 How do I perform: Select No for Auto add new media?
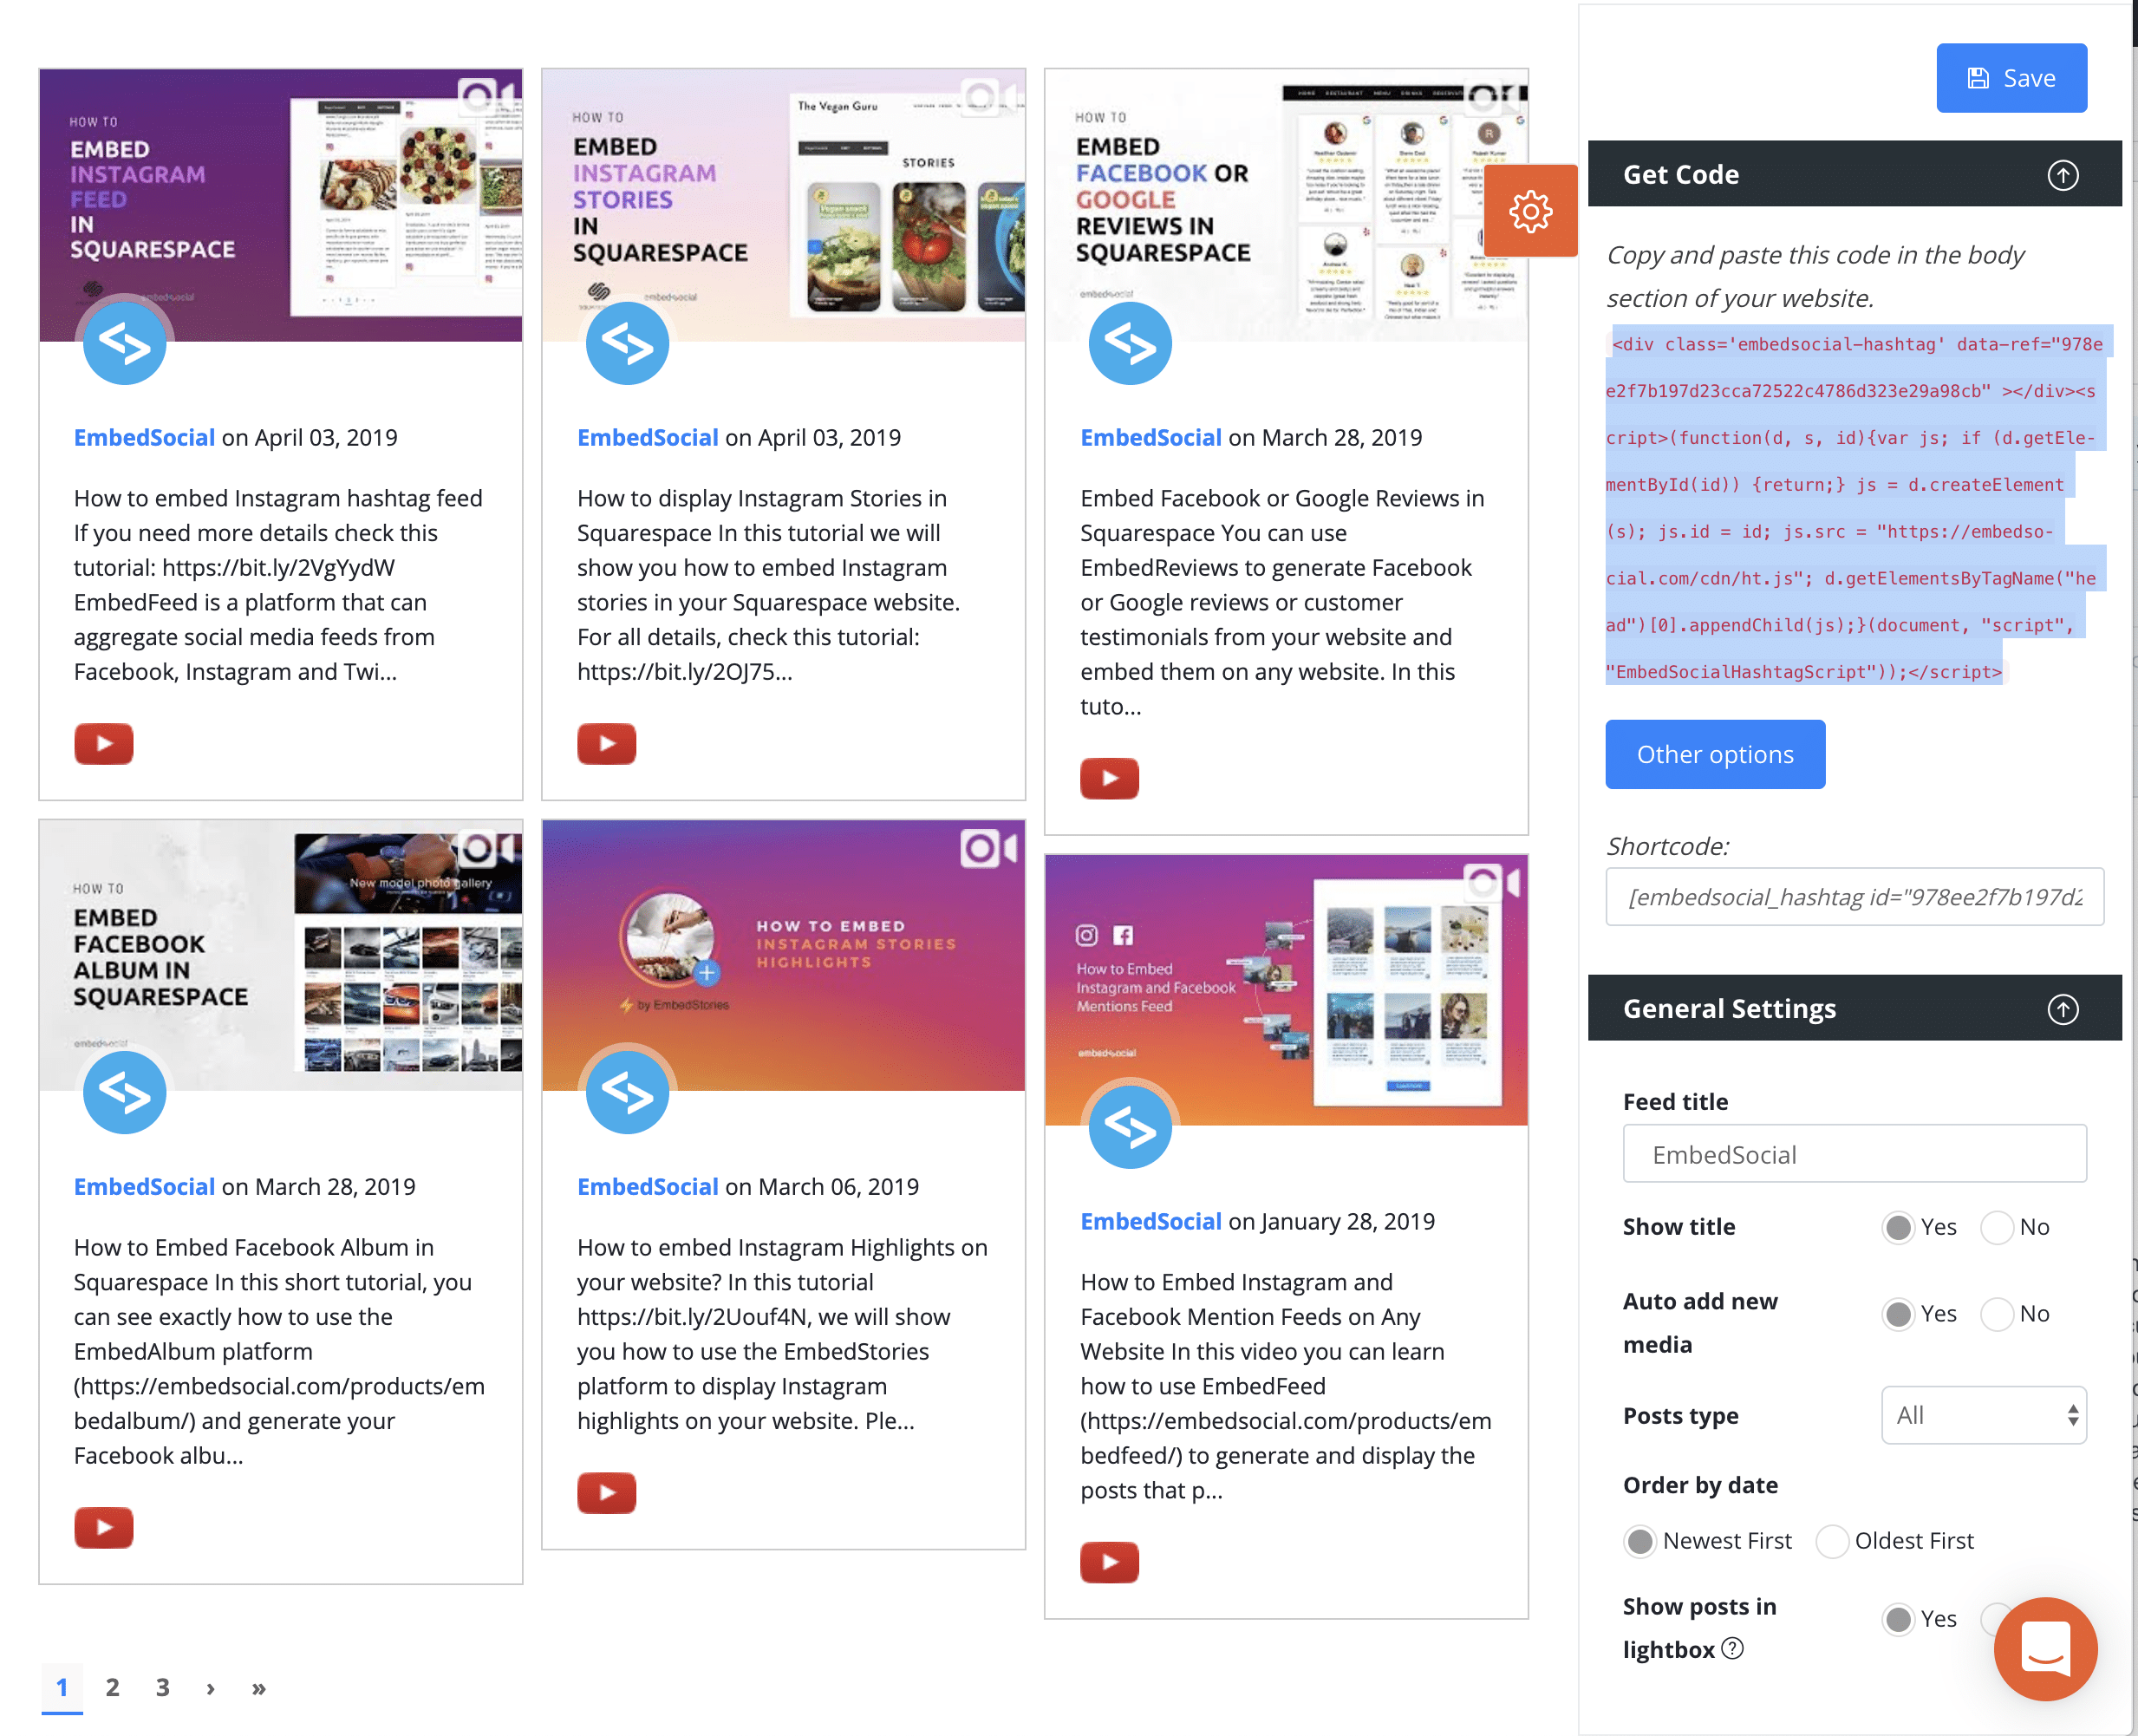(x=1996, y=1313)
